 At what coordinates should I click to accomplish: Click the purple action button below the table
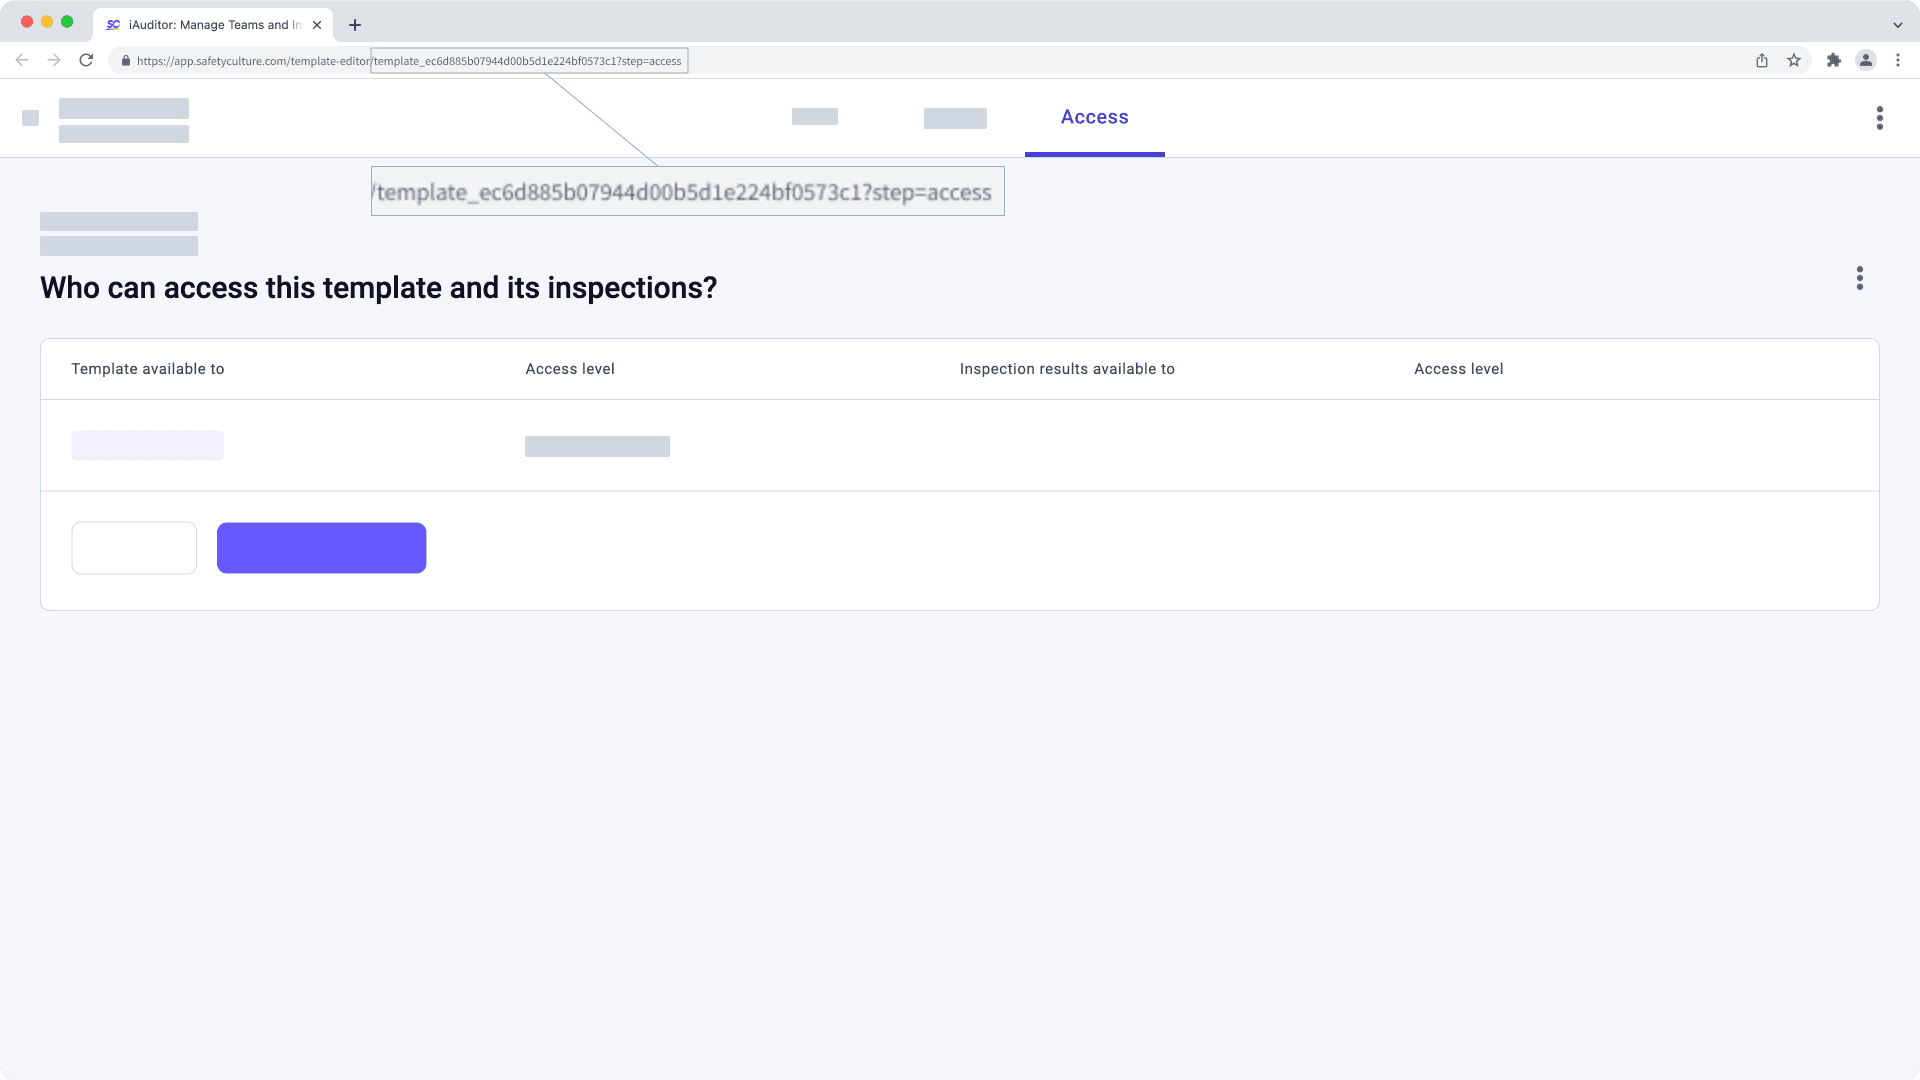click(x=321, y=547)
